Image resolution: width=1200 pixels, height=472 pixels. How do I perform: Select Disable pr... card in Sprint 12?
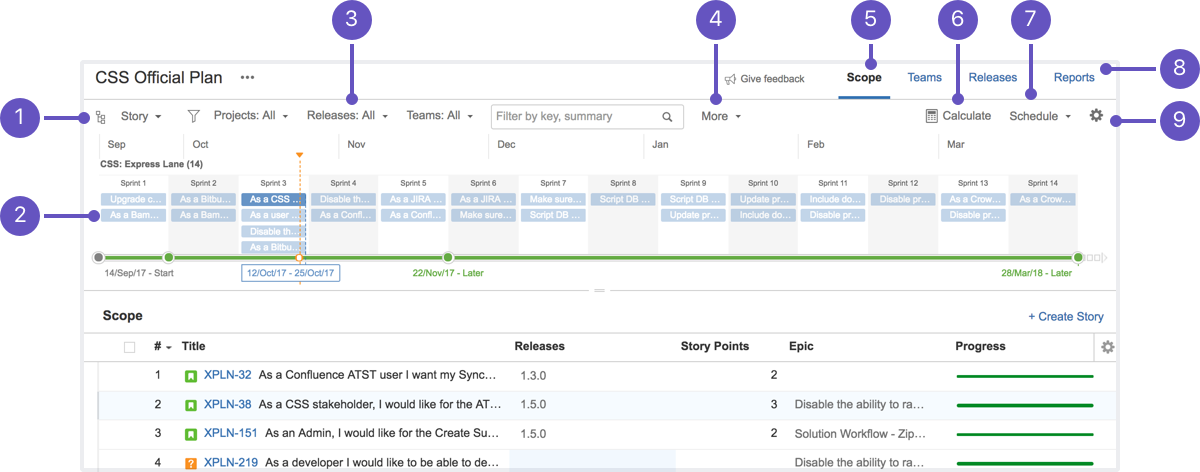tap(903, 199)
